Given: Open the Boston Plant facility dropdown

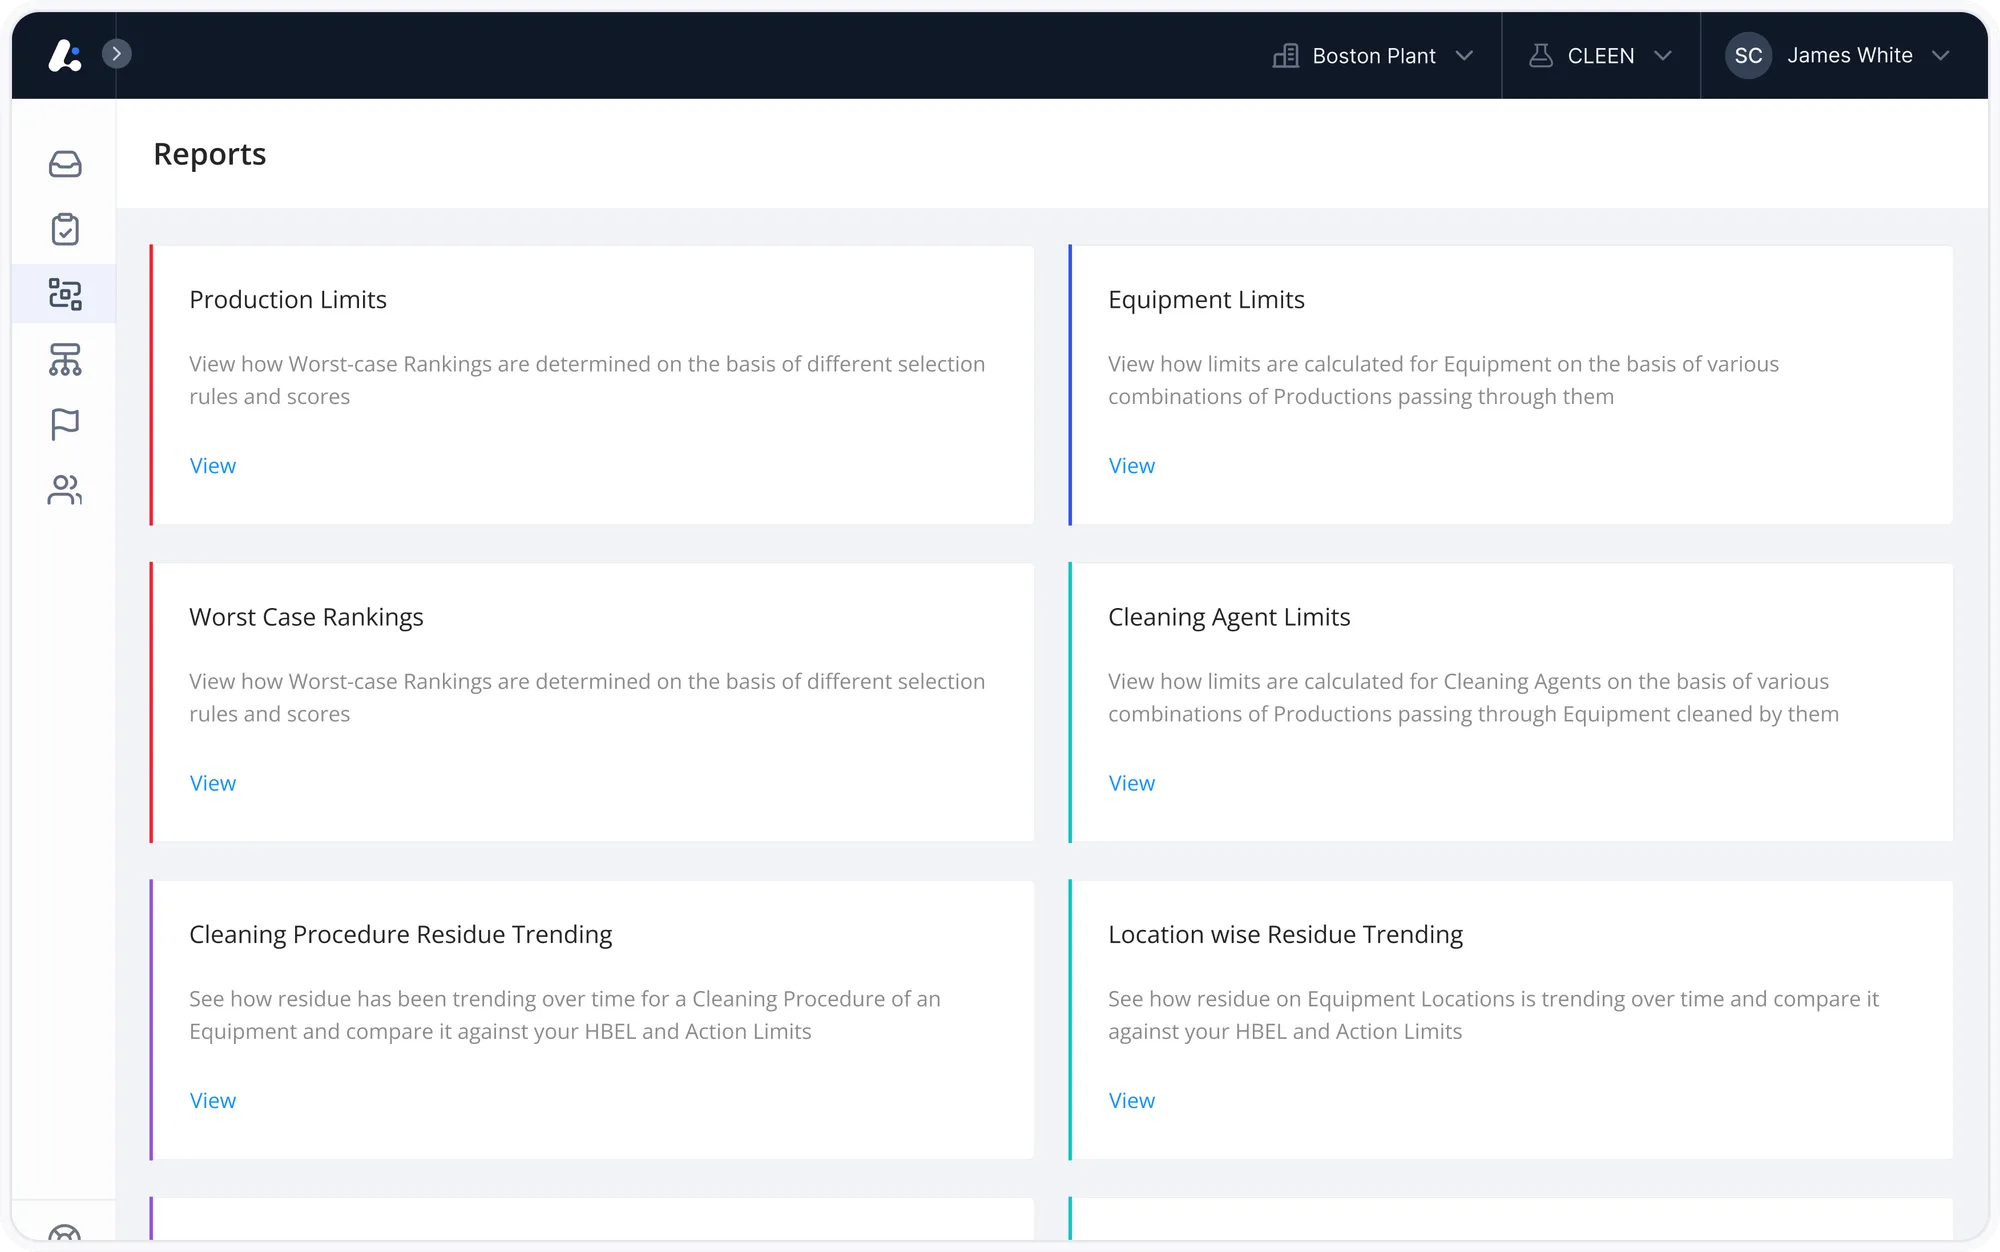Looking at the screenshot, I should click(1373, 55).
